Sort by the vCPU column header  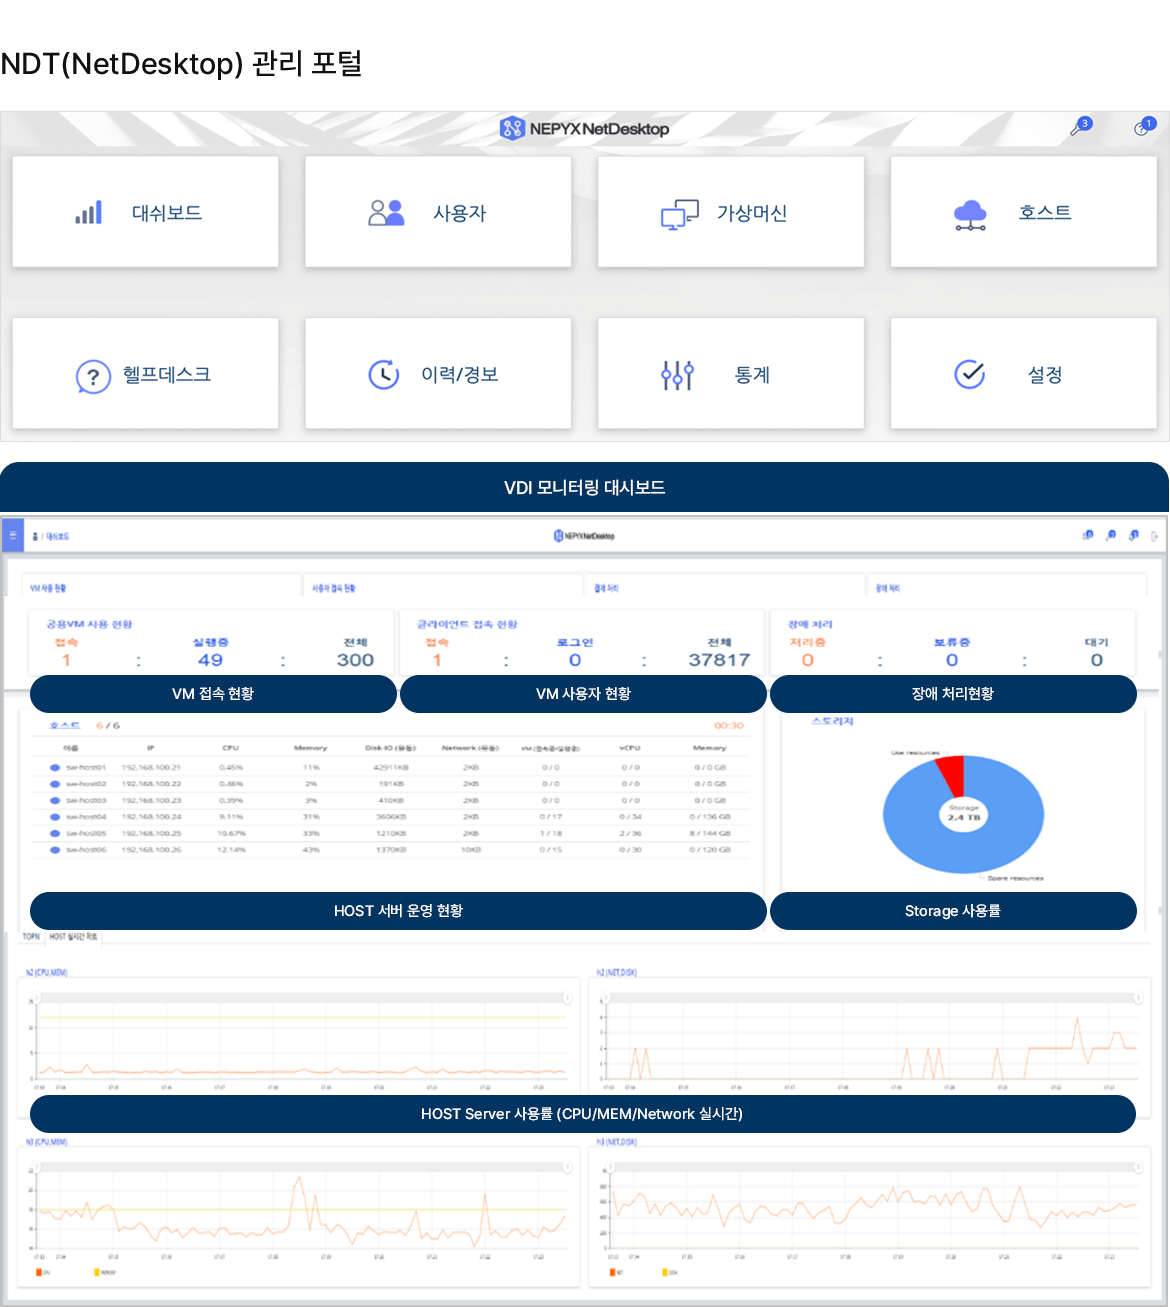pyautogui.click(x=630, y=748)
